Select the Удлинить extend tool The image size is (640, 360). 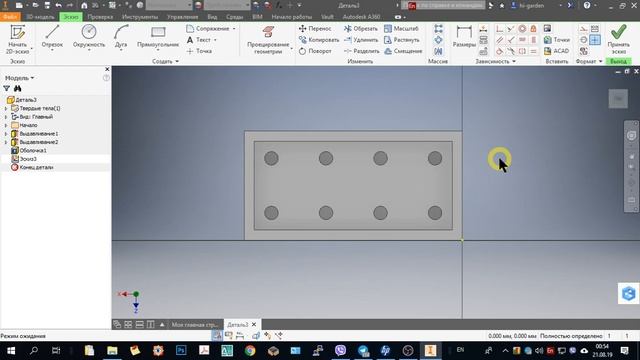click(x=361, y=40)
